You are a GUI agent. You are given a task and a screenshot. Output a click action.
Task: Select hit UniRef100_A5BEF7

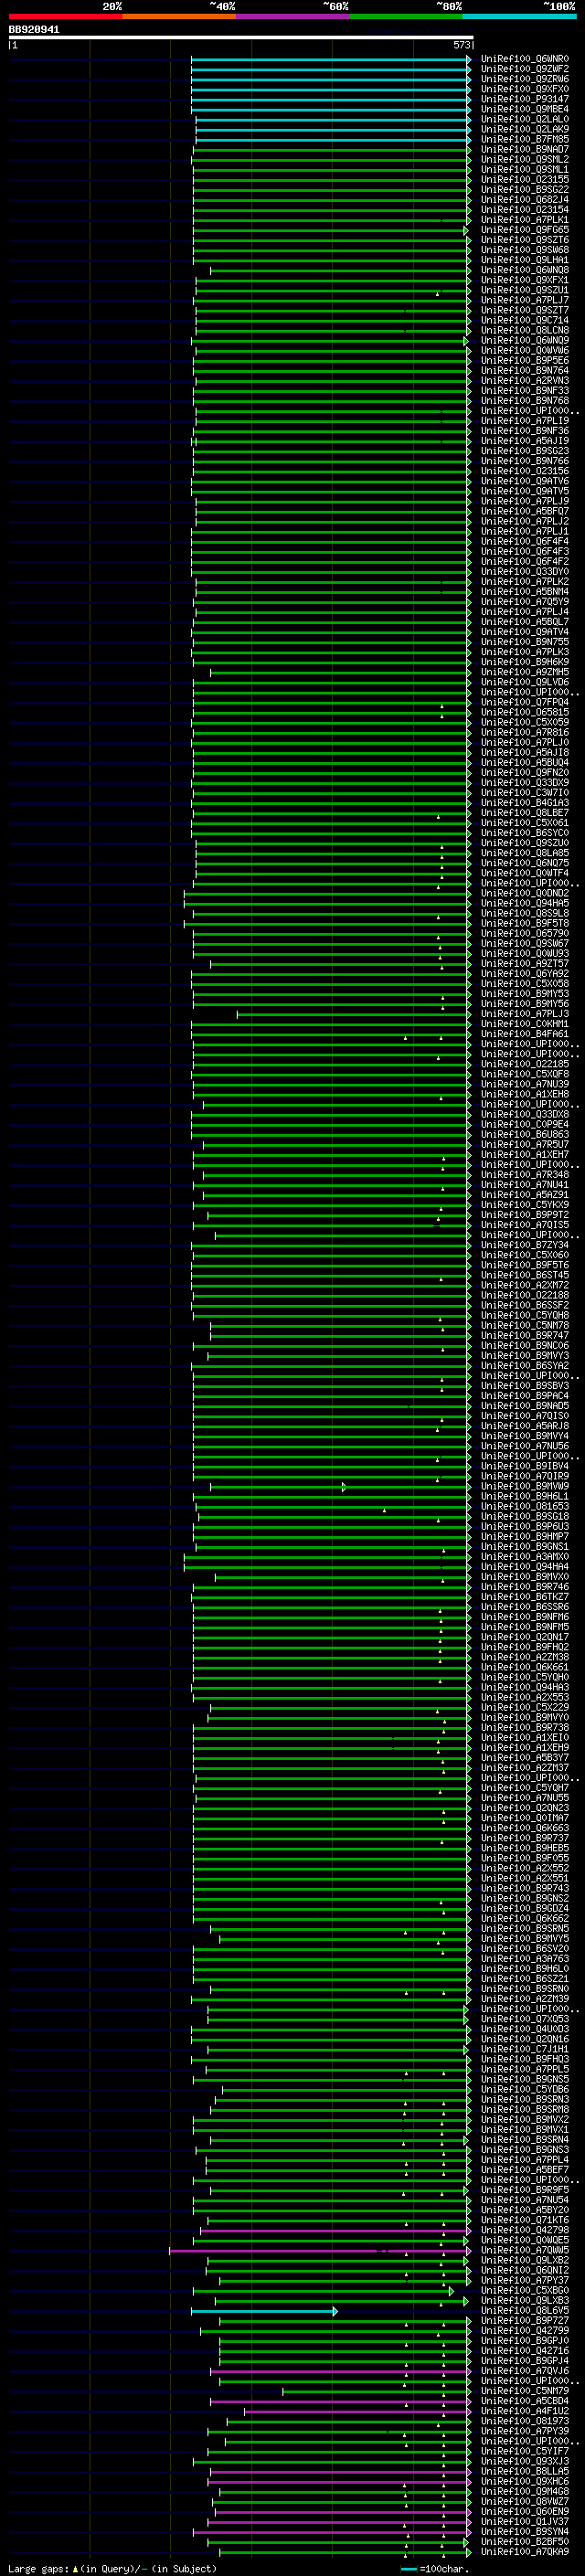(524, 2170)
